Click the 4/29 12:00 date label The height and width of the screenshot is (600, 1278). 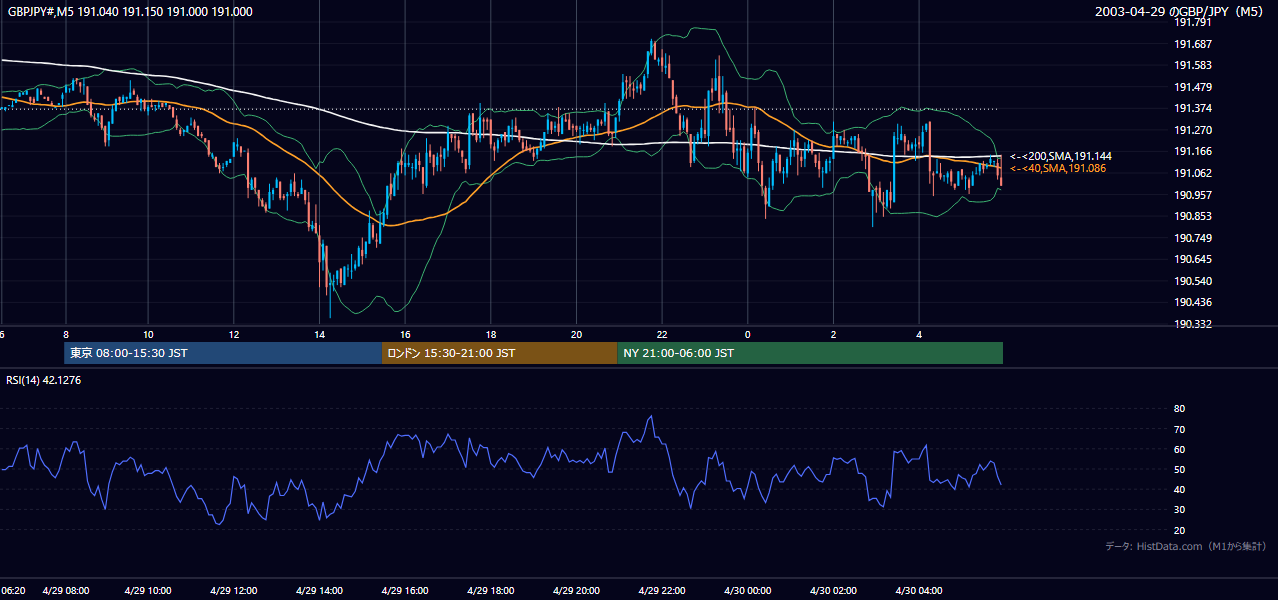click(236, 590)
